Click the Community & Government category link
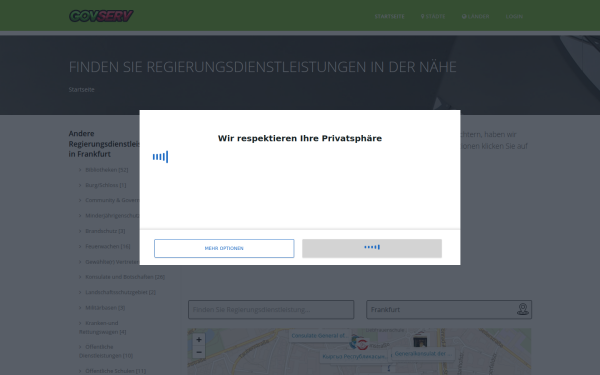The image size is (600, 375). click(x=112, y=201)
